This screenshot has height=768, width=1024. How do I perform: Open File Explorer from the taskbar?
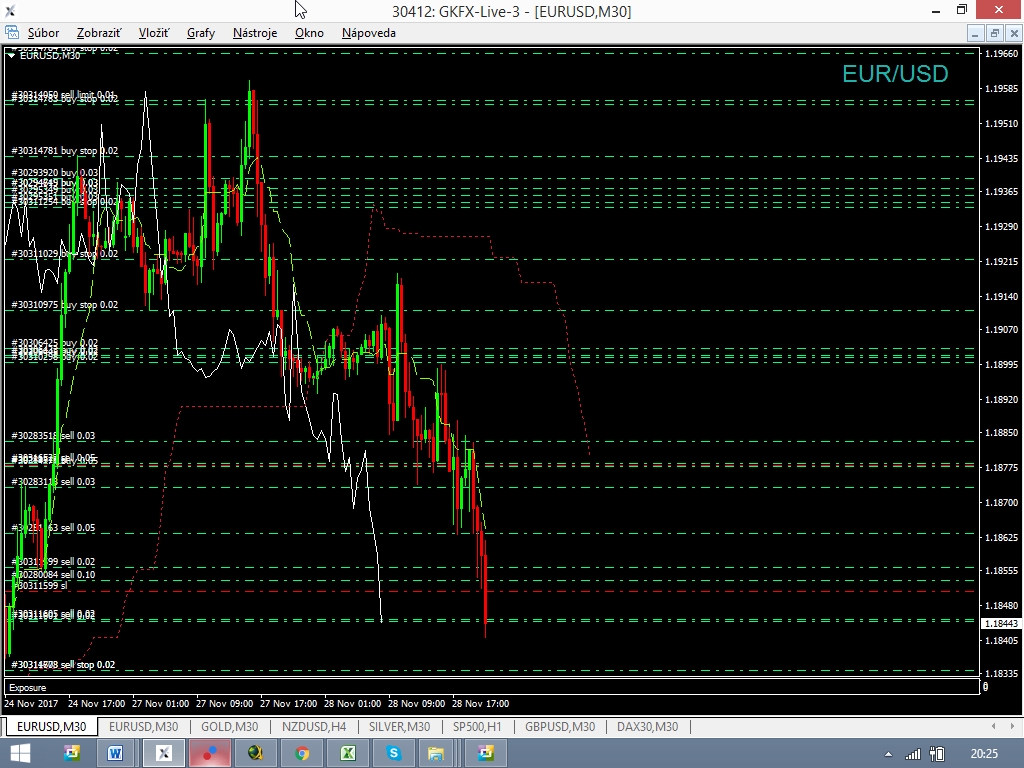click(x=436, y=754)
